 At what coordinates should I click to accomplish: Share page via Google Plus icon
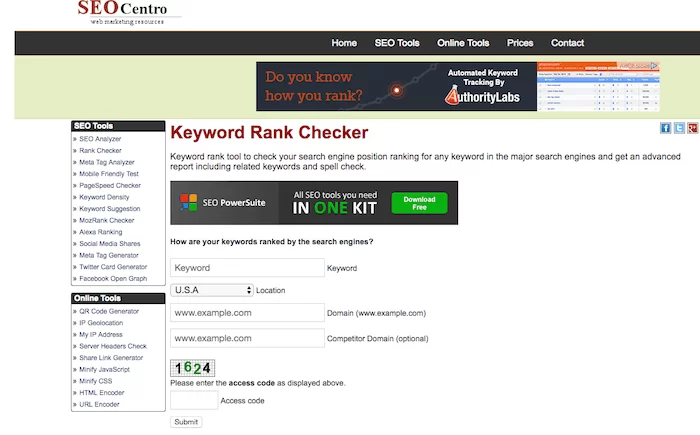coord(692,129)
